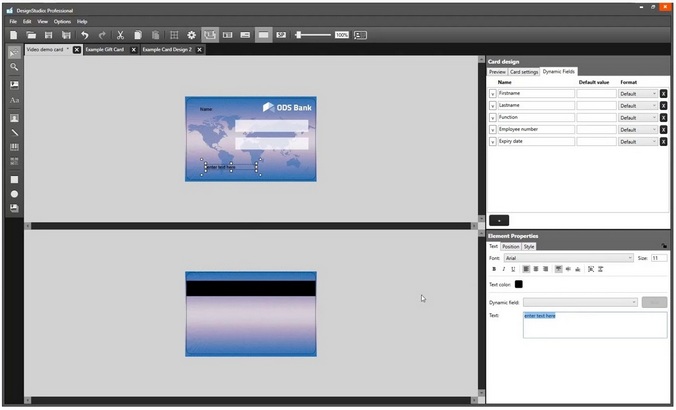The width and height of the screenshot is (676, 410).
Task: Click the Lastname name input field
Action: tap(535, 106)
